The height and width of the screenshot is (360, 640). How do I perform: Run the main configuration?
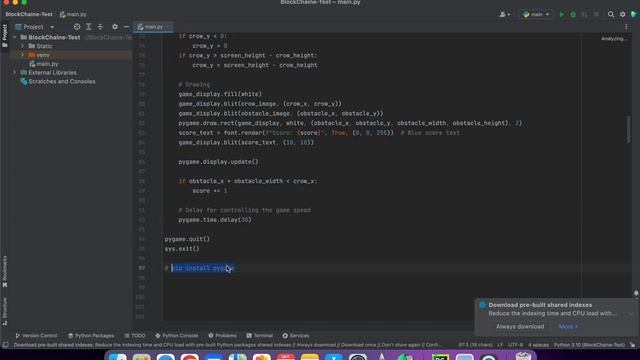click(562, 14)
